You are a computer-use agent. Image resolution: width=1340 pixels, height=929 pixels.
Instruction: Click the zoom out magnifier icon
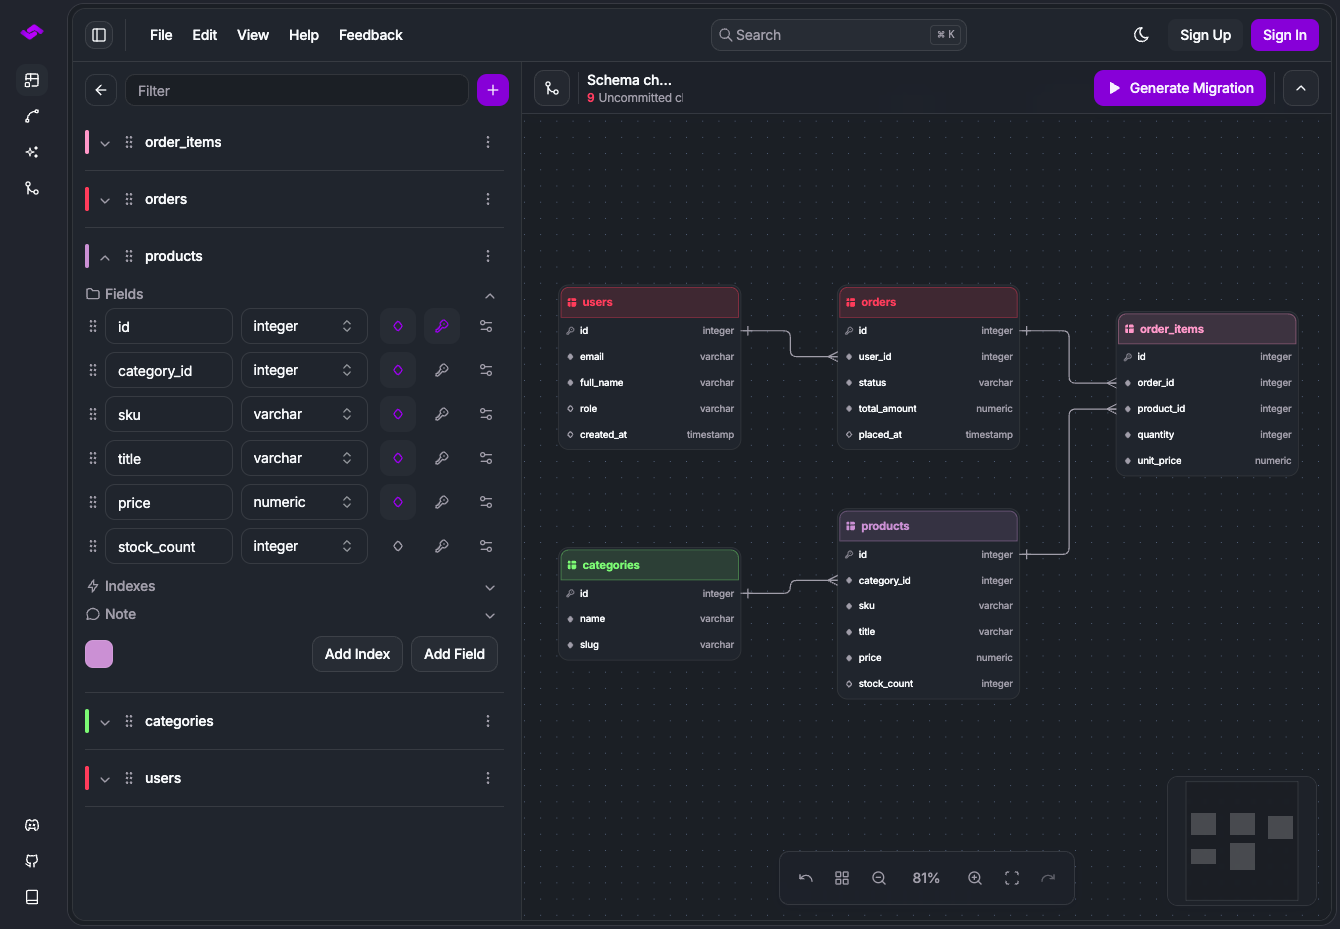[x=879, y=878]
